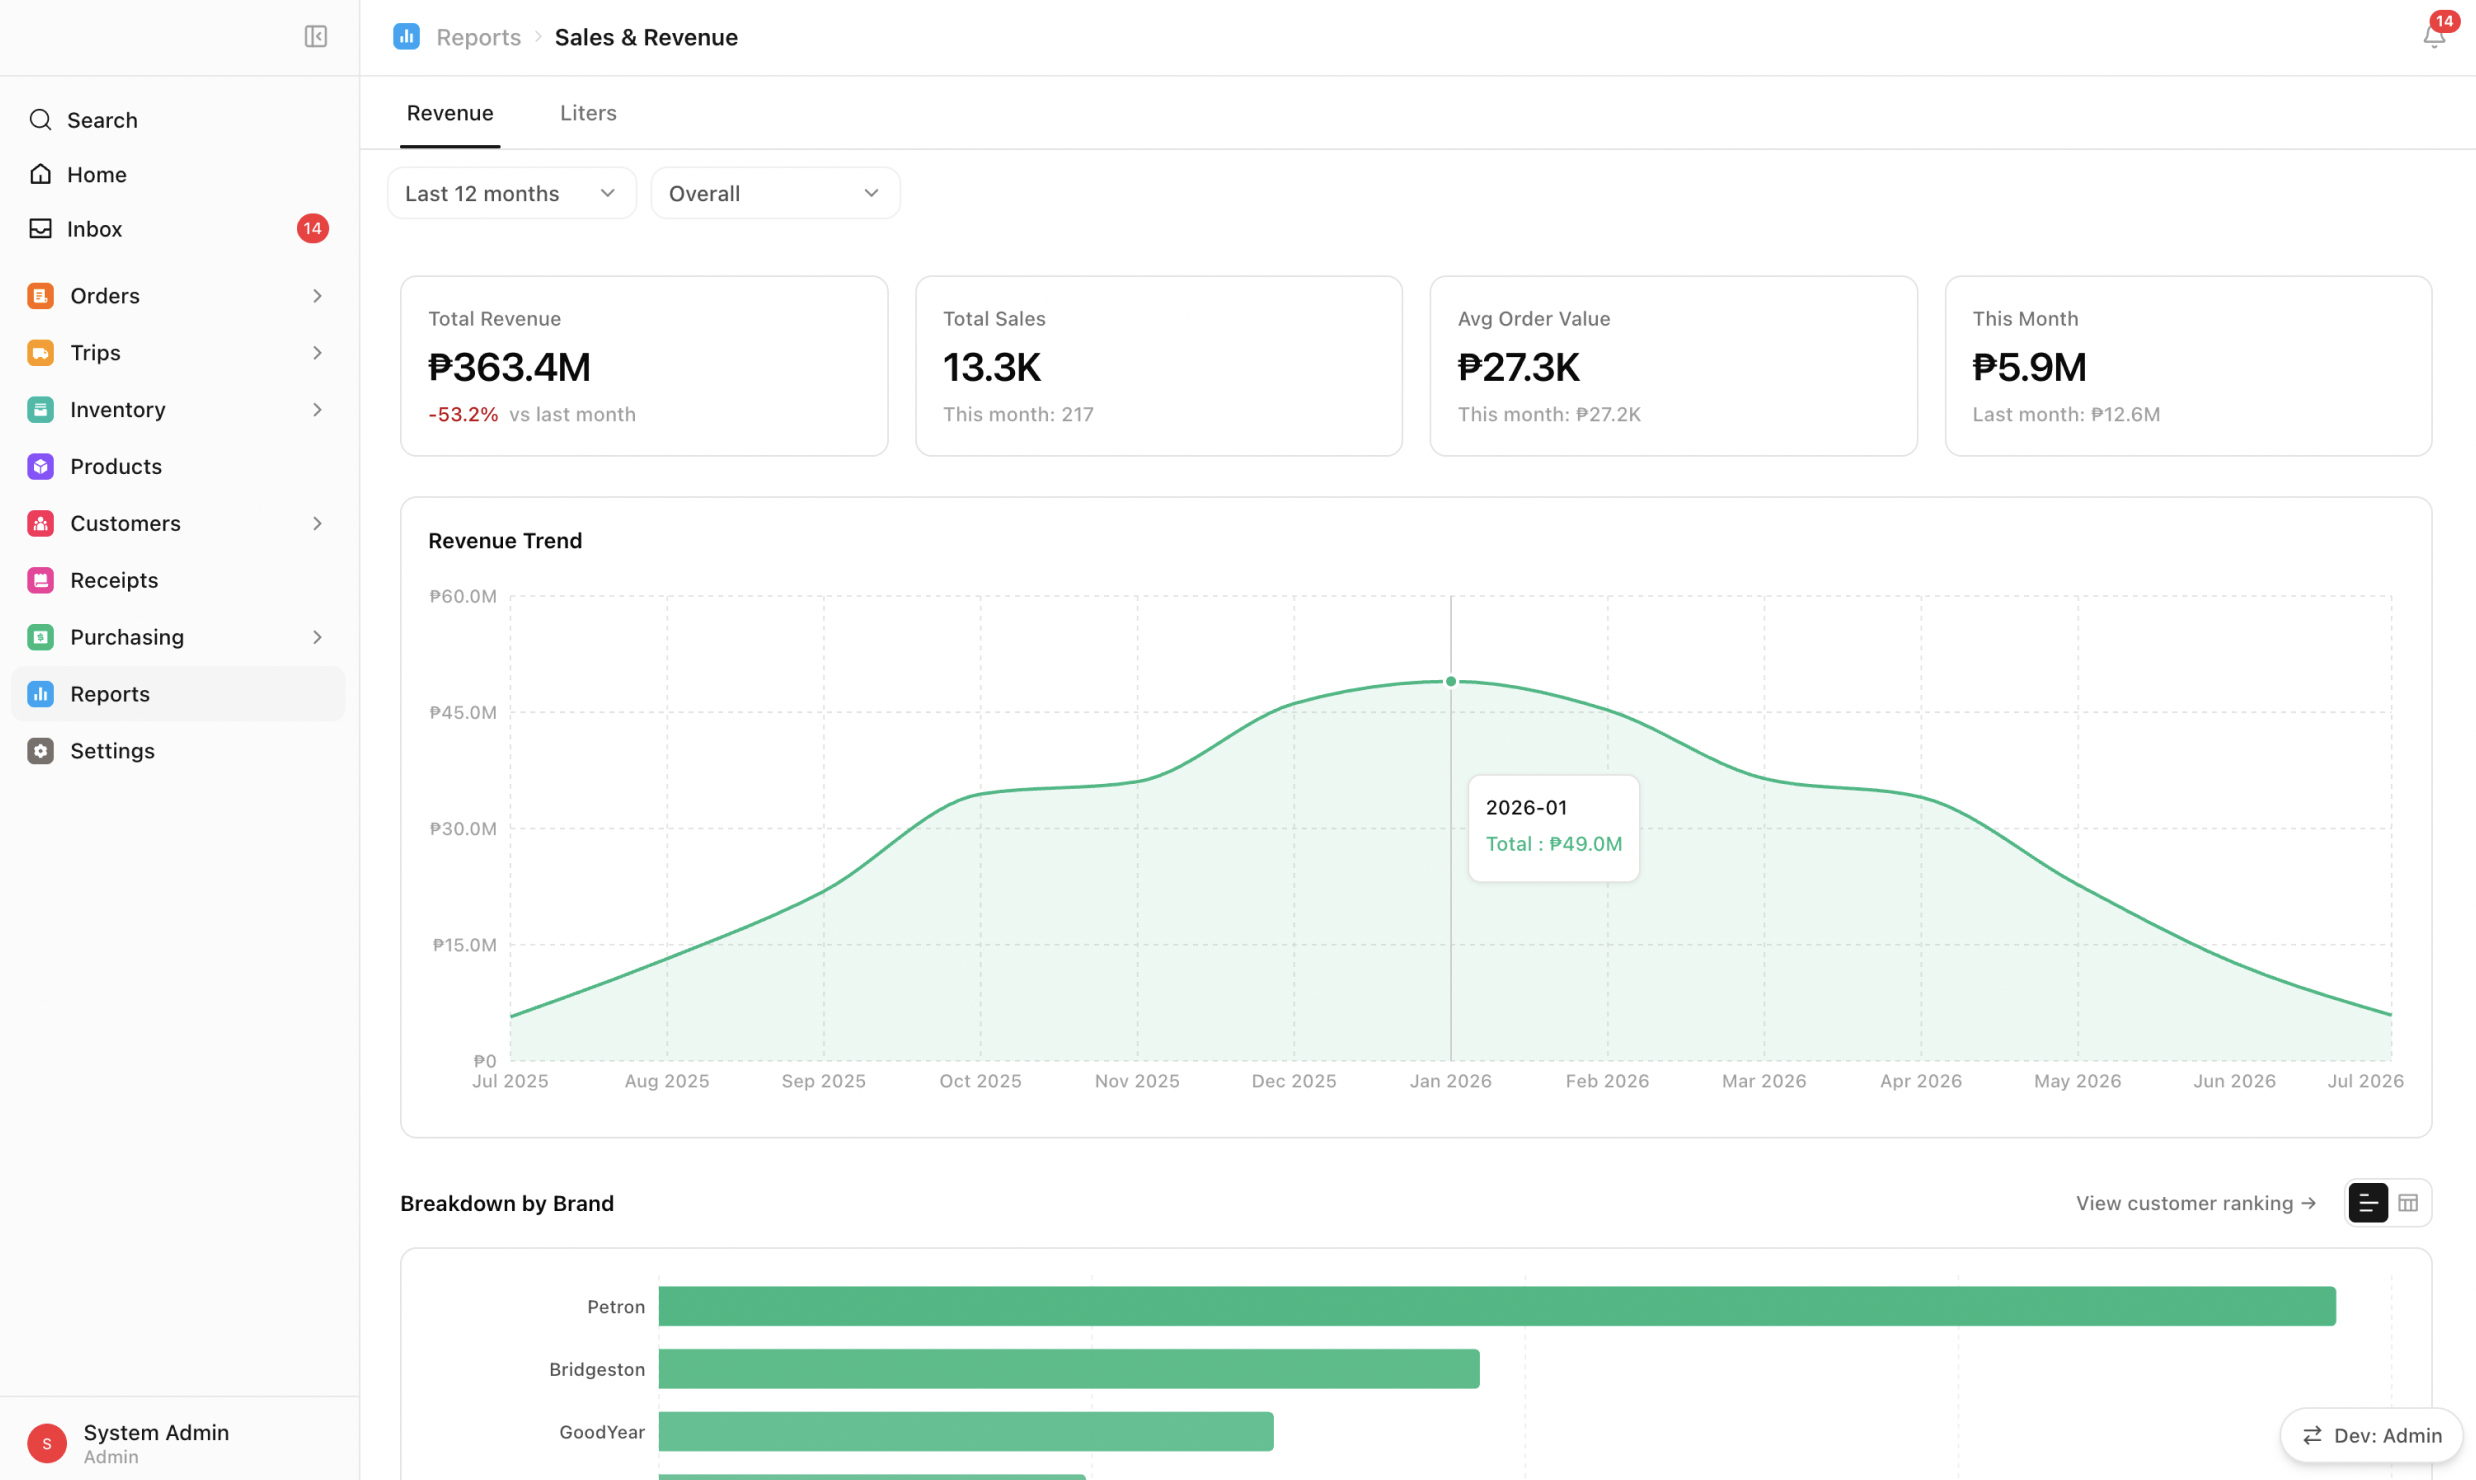Click the Total : ₱49.0M tooltip text

click(1553, 844)
